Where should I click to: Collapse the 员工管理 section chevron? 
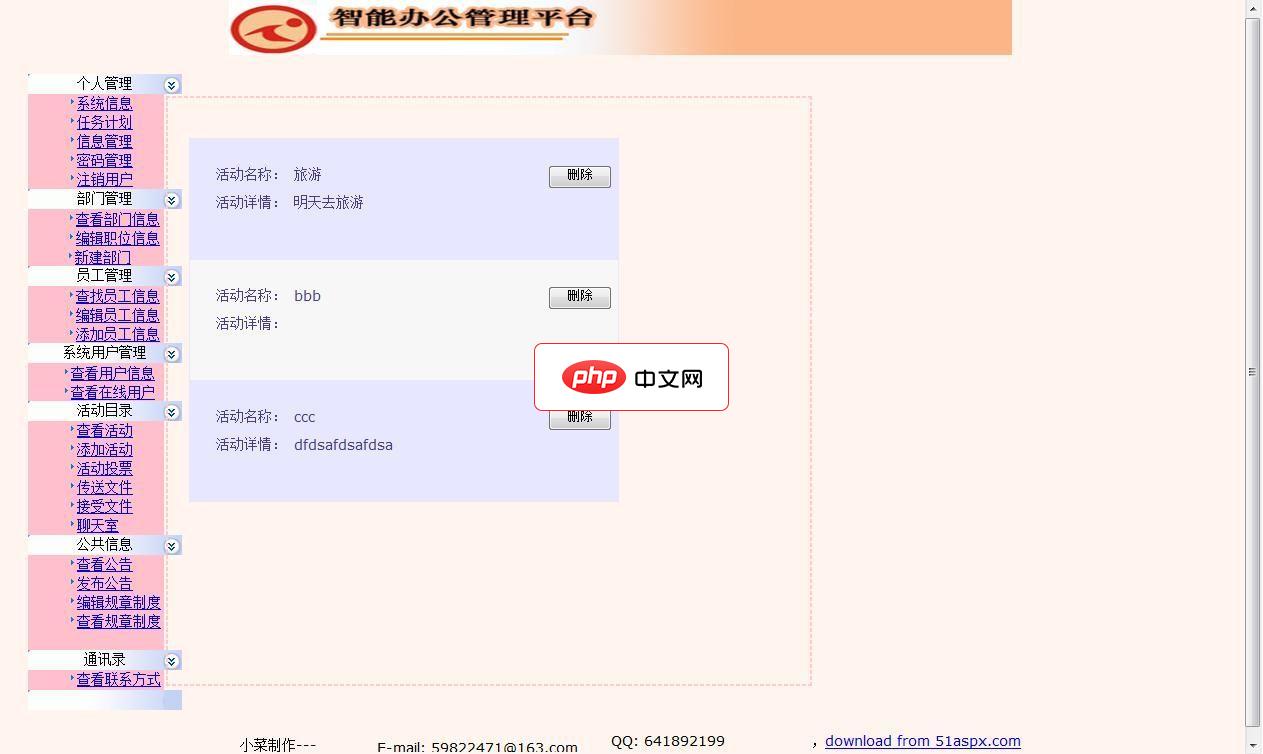pyautogui.click(x=171, y=277)
